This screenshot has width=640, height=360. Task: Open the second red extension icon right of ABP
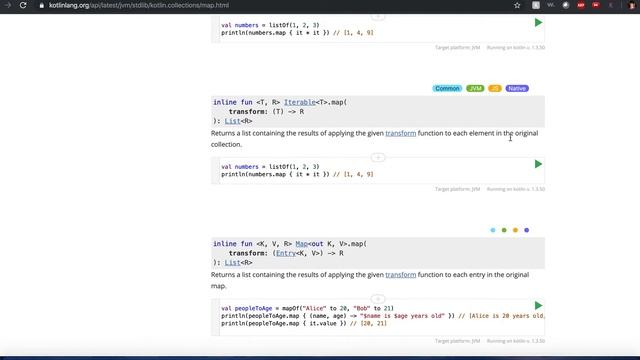596,5
